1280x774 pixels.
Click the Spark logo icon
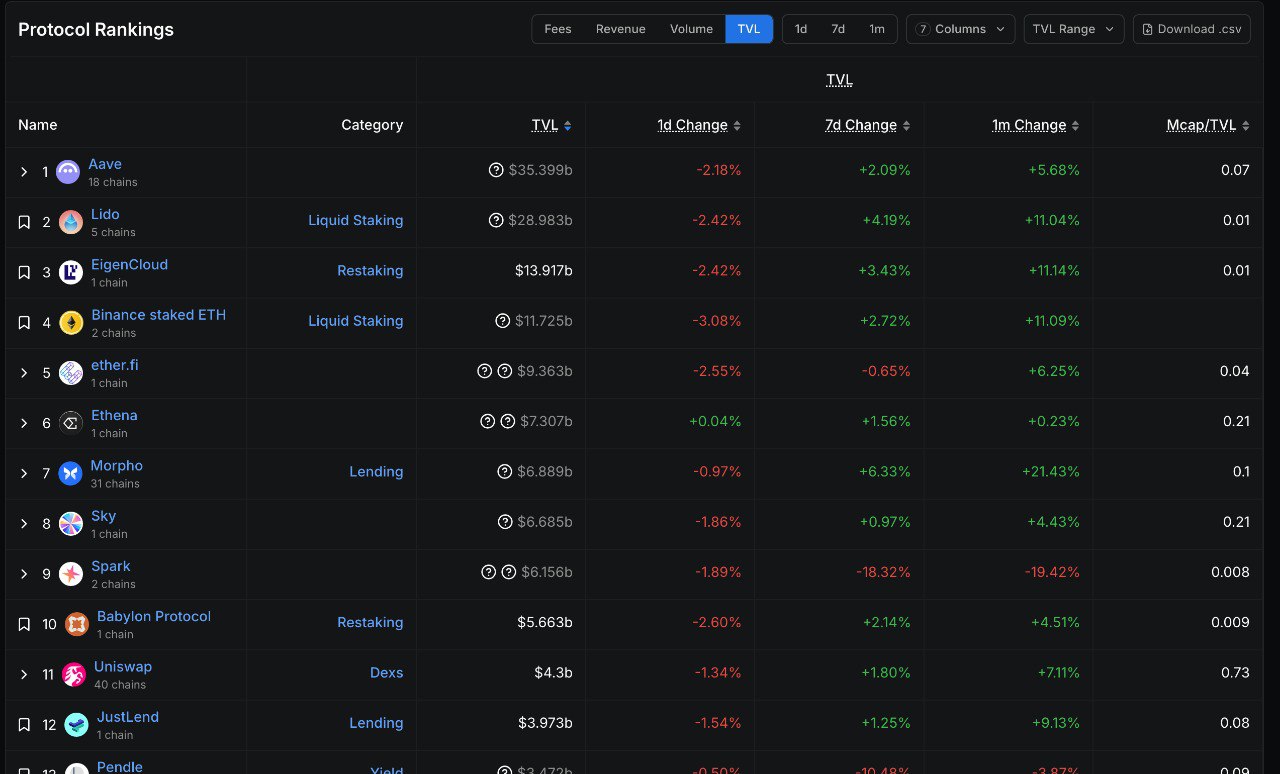coord(71,574)
